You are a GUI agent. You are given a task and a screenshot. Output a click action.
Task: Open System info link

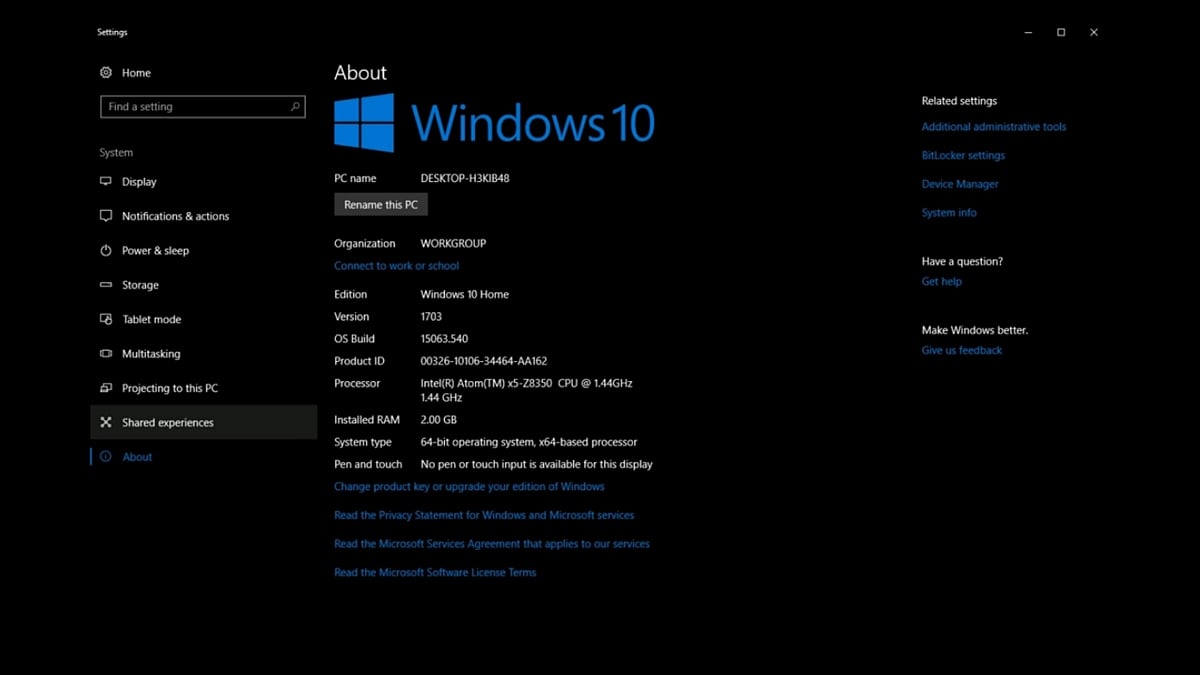point(949,212)
